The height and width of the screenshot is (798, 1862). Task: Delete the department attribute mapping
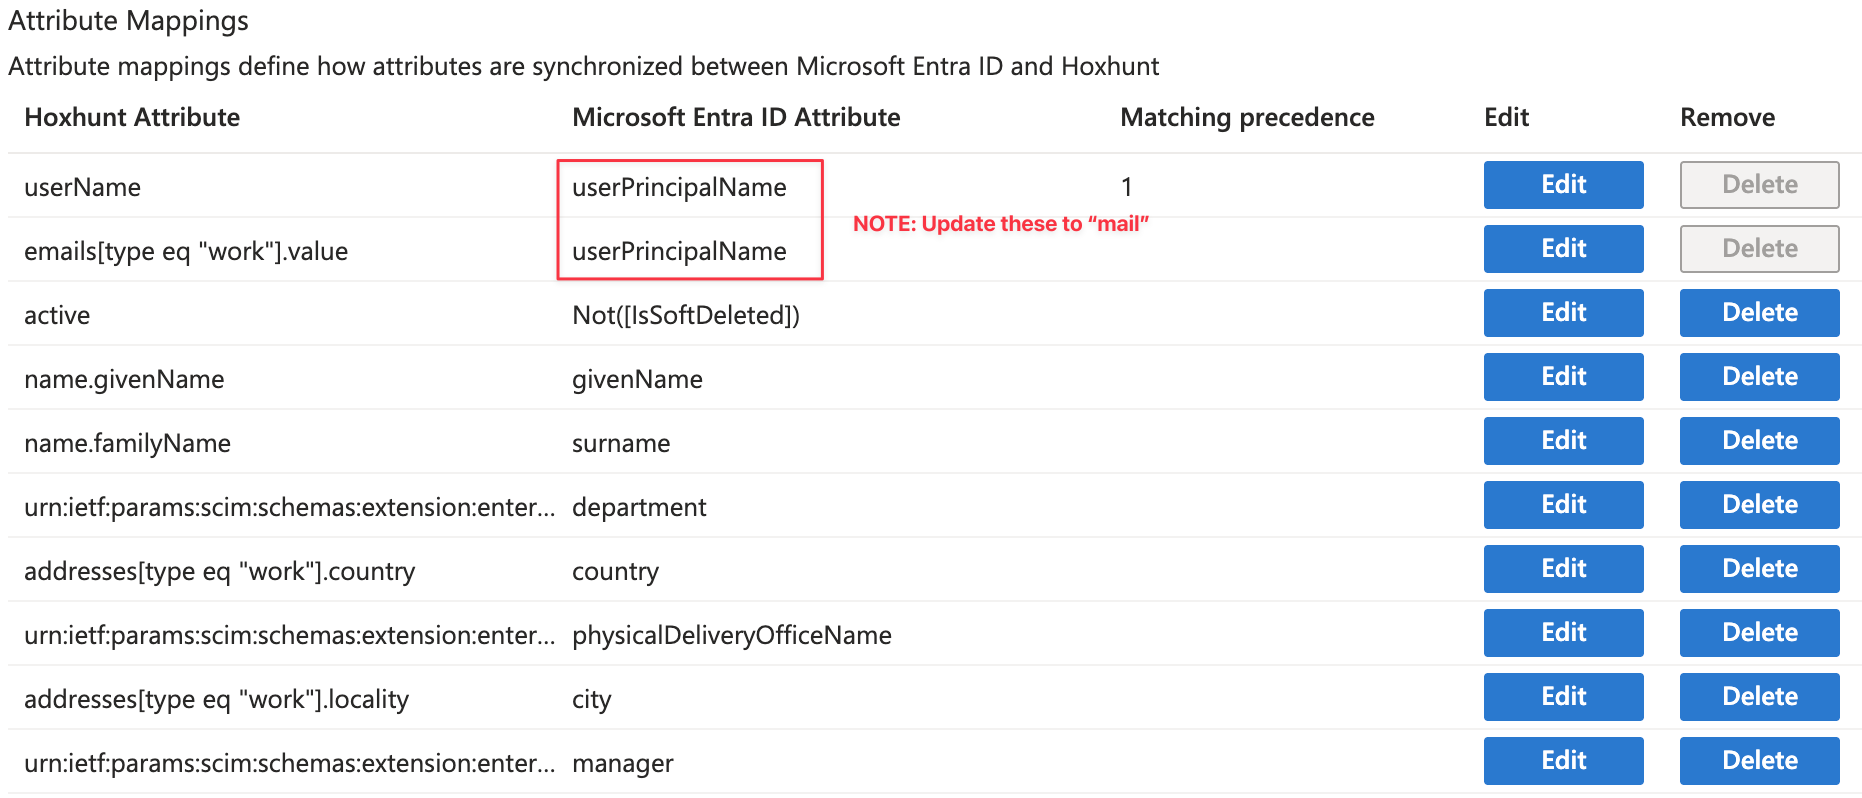pyautogui.click(x=1759, y=505)
